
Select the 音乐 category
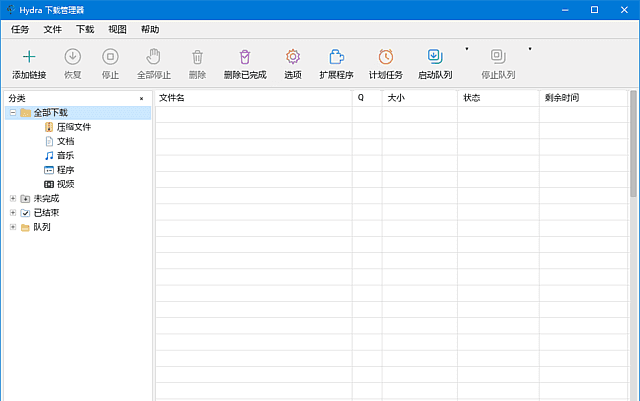tap(65, 156)
